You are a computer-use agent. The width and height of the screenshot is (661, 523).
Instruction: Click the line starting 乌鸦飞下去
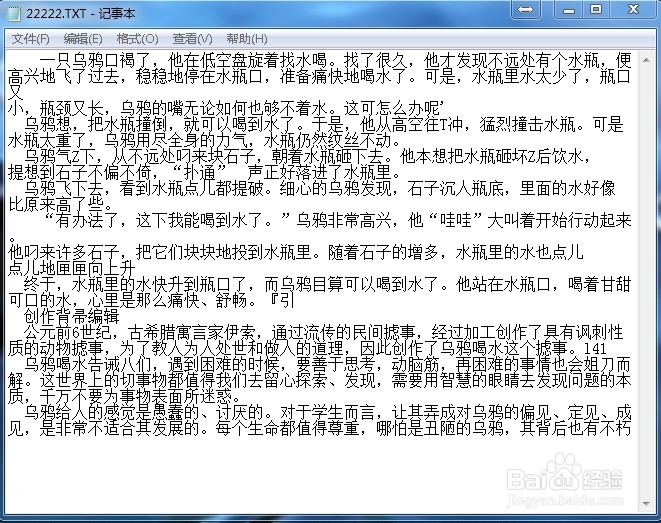[x=320, y=189]
